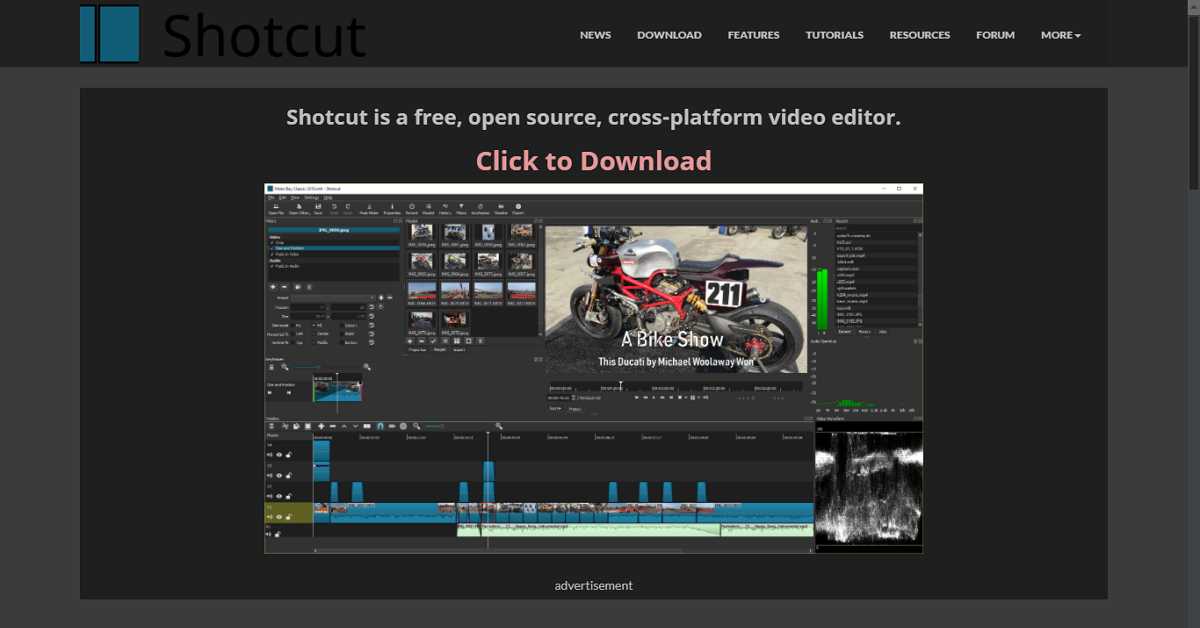
Task: Click the FEATURES navigation item
Action: click(753, 35)
